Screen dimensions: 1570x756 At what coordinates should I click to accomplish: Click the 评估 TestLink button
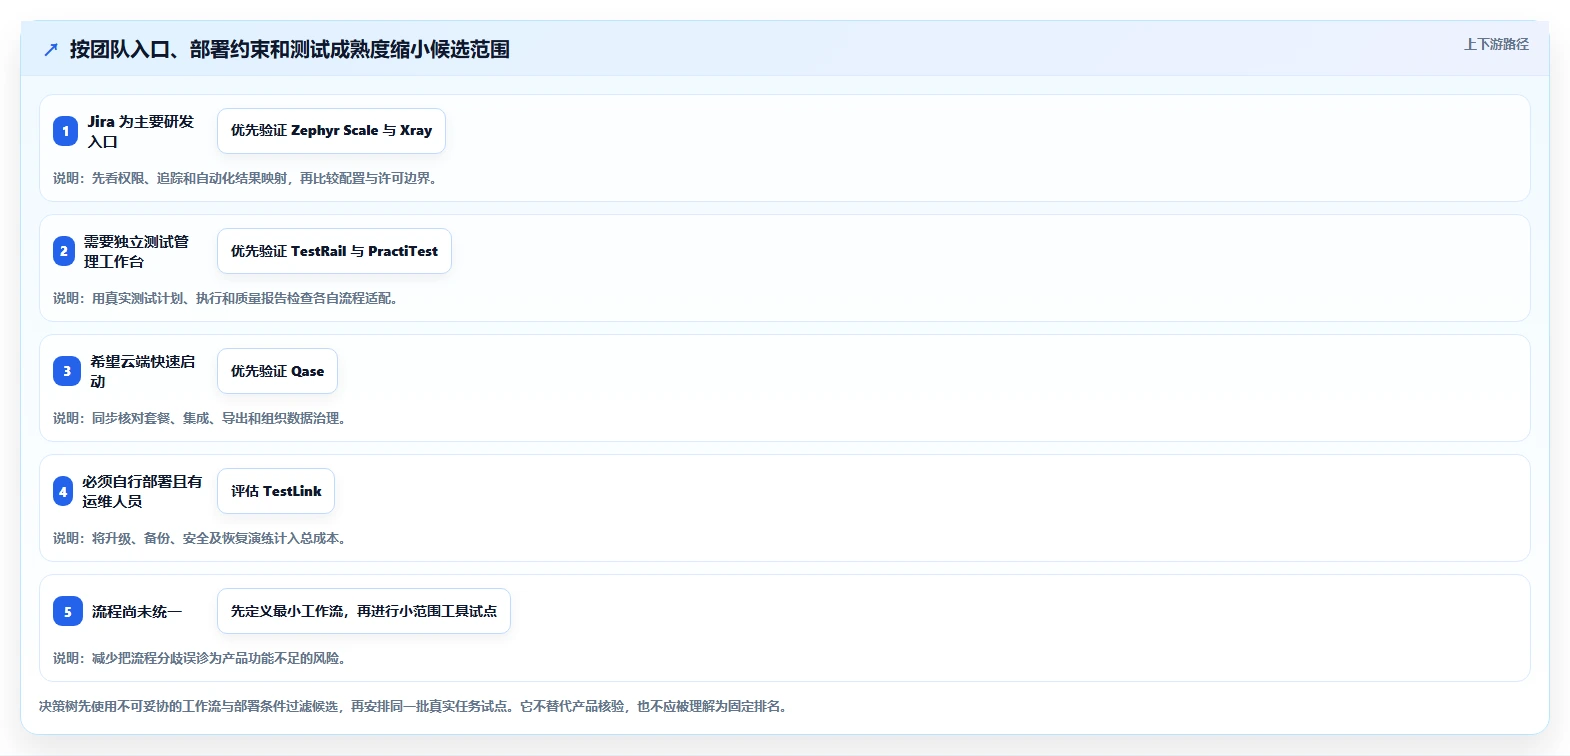point(276,491)
